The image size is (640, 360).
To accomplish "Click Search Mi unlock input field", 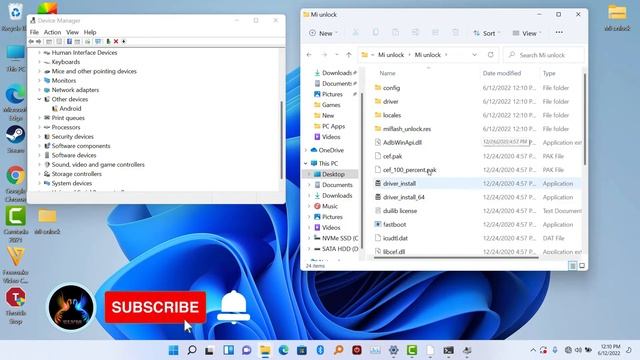I will [x=544, y=55].
